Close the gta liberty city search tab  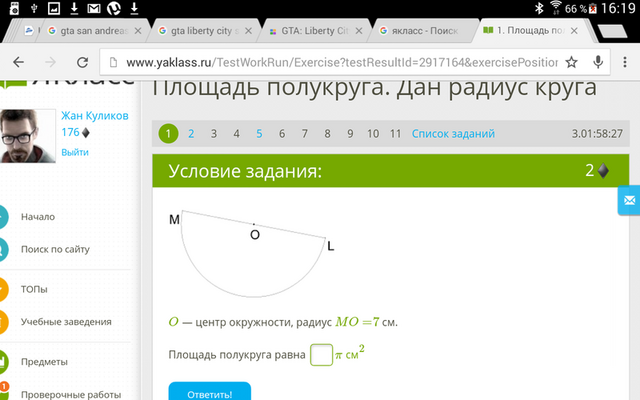click(x=248, y=31)
